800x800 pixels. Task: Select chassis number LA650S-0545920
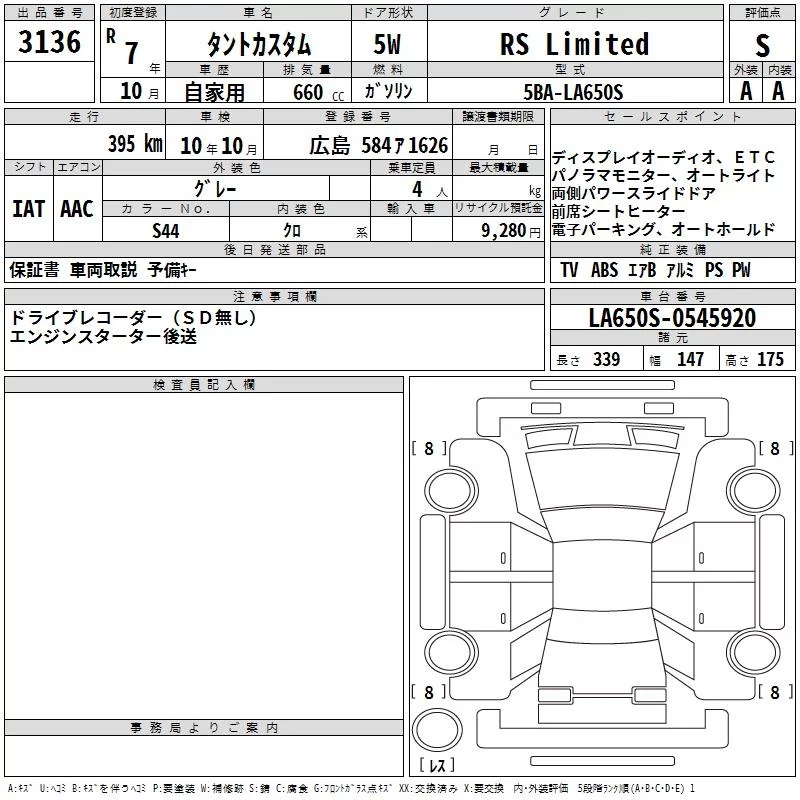tap(672, 318)
